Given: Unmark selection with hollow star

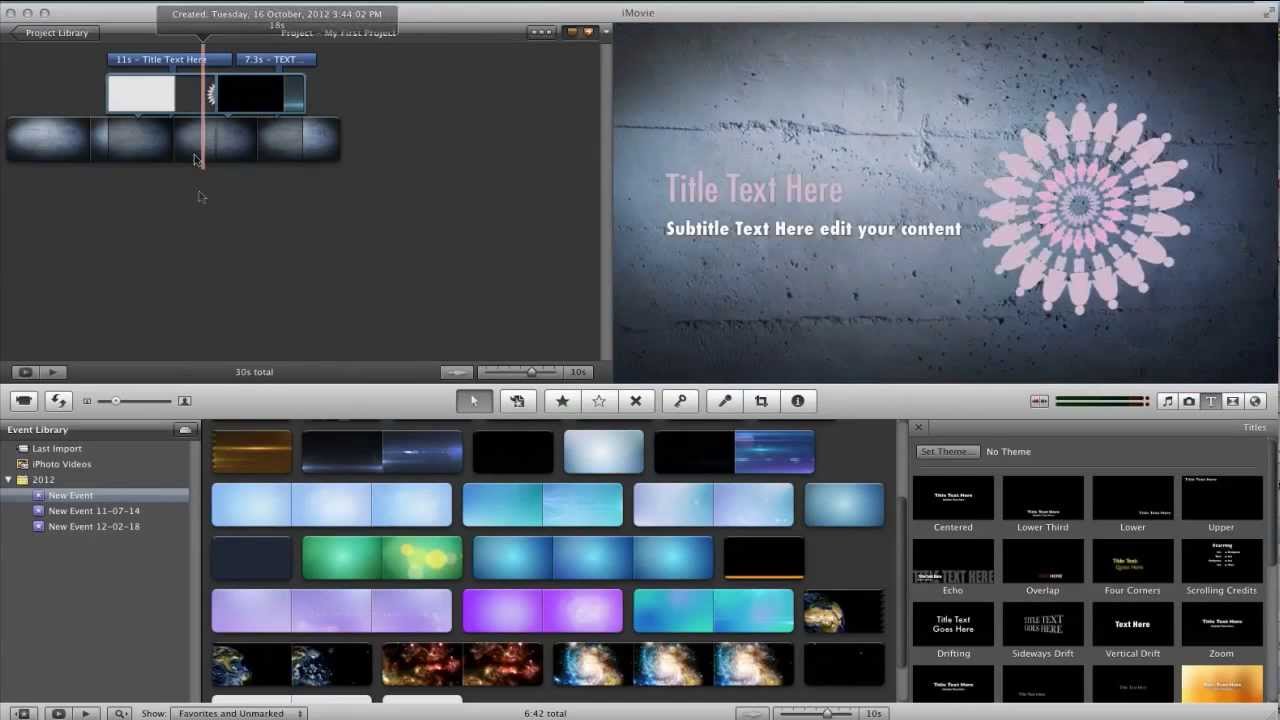Looking at the screenshot, I should point(599,401).
